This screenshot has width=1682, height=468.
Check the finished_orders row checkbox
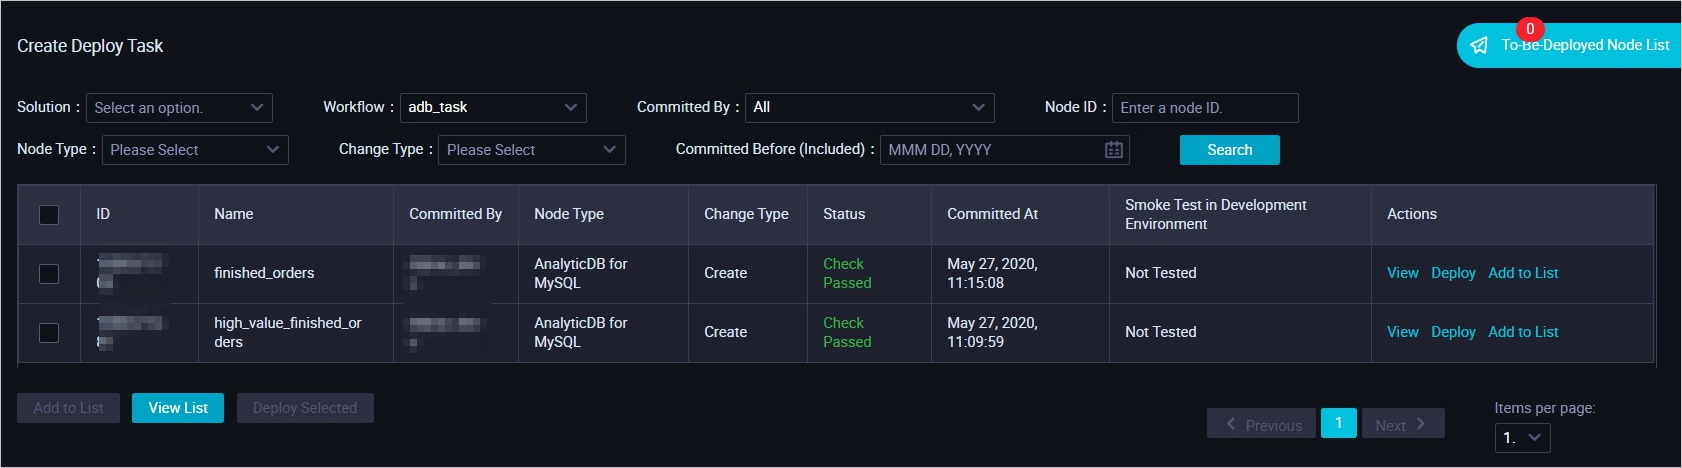49,274
